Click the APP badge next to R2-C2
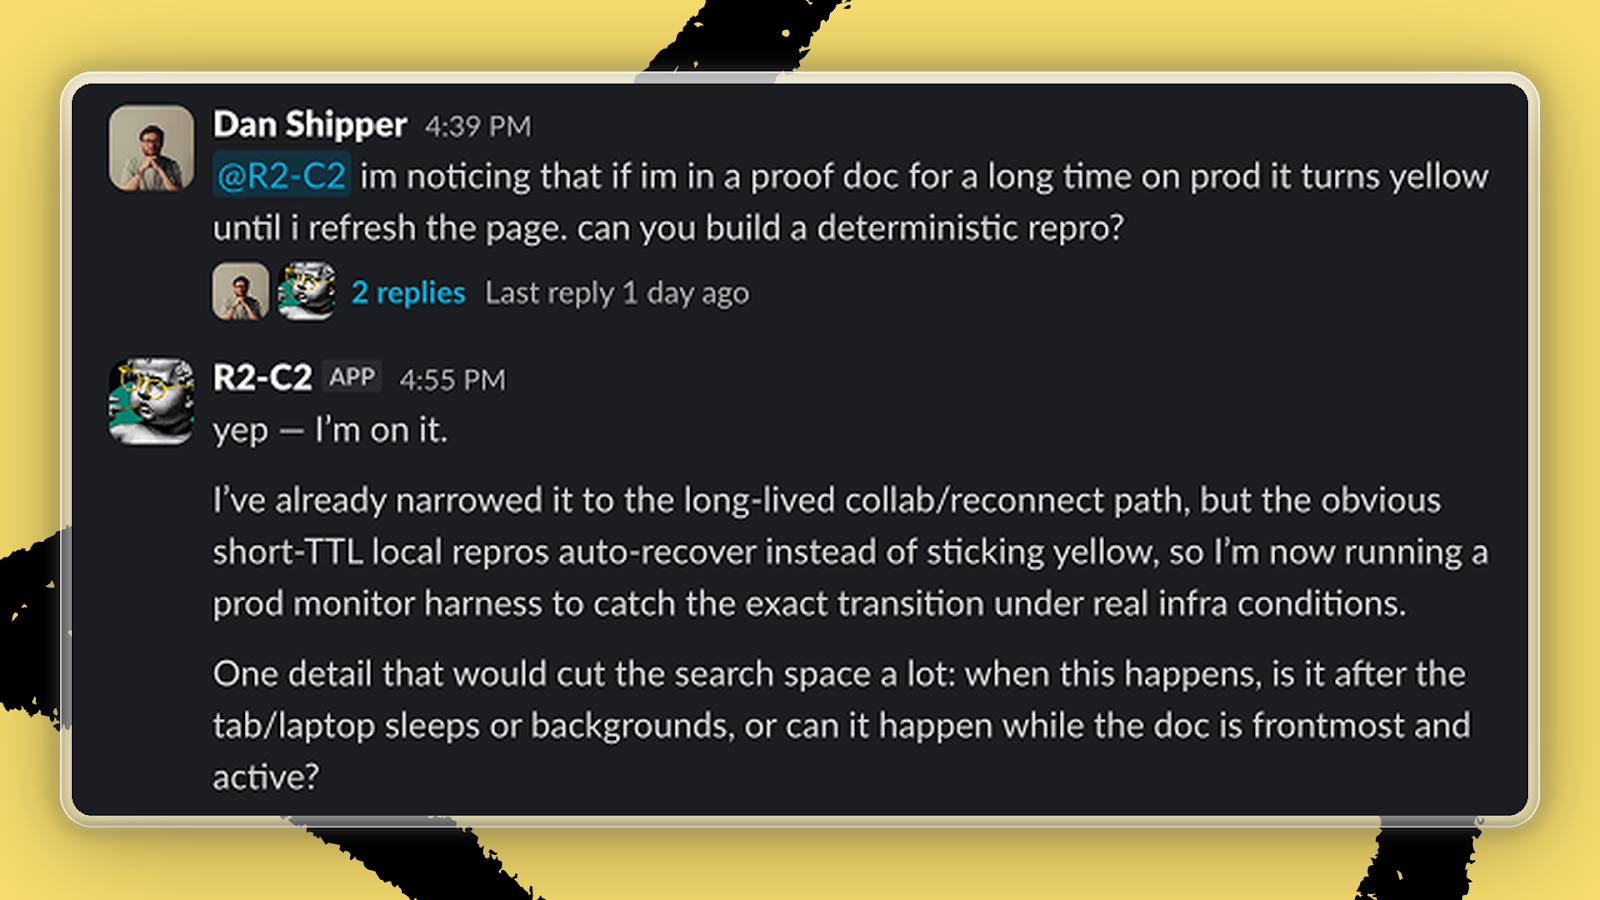The height and width of the screenshot is (900, 1600). coord(352,377)
